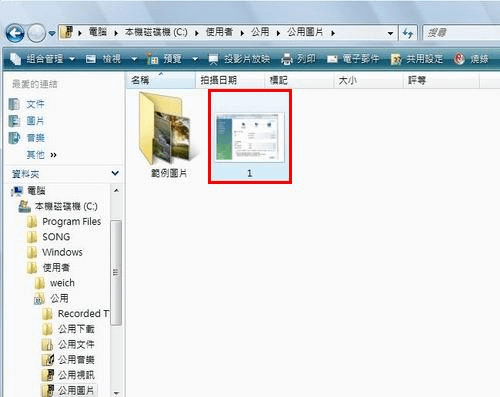The width and height of the screenshot is (500, 397).
Task: Open the 共用設定 sharing settings
Action: (x=417, y=59)
